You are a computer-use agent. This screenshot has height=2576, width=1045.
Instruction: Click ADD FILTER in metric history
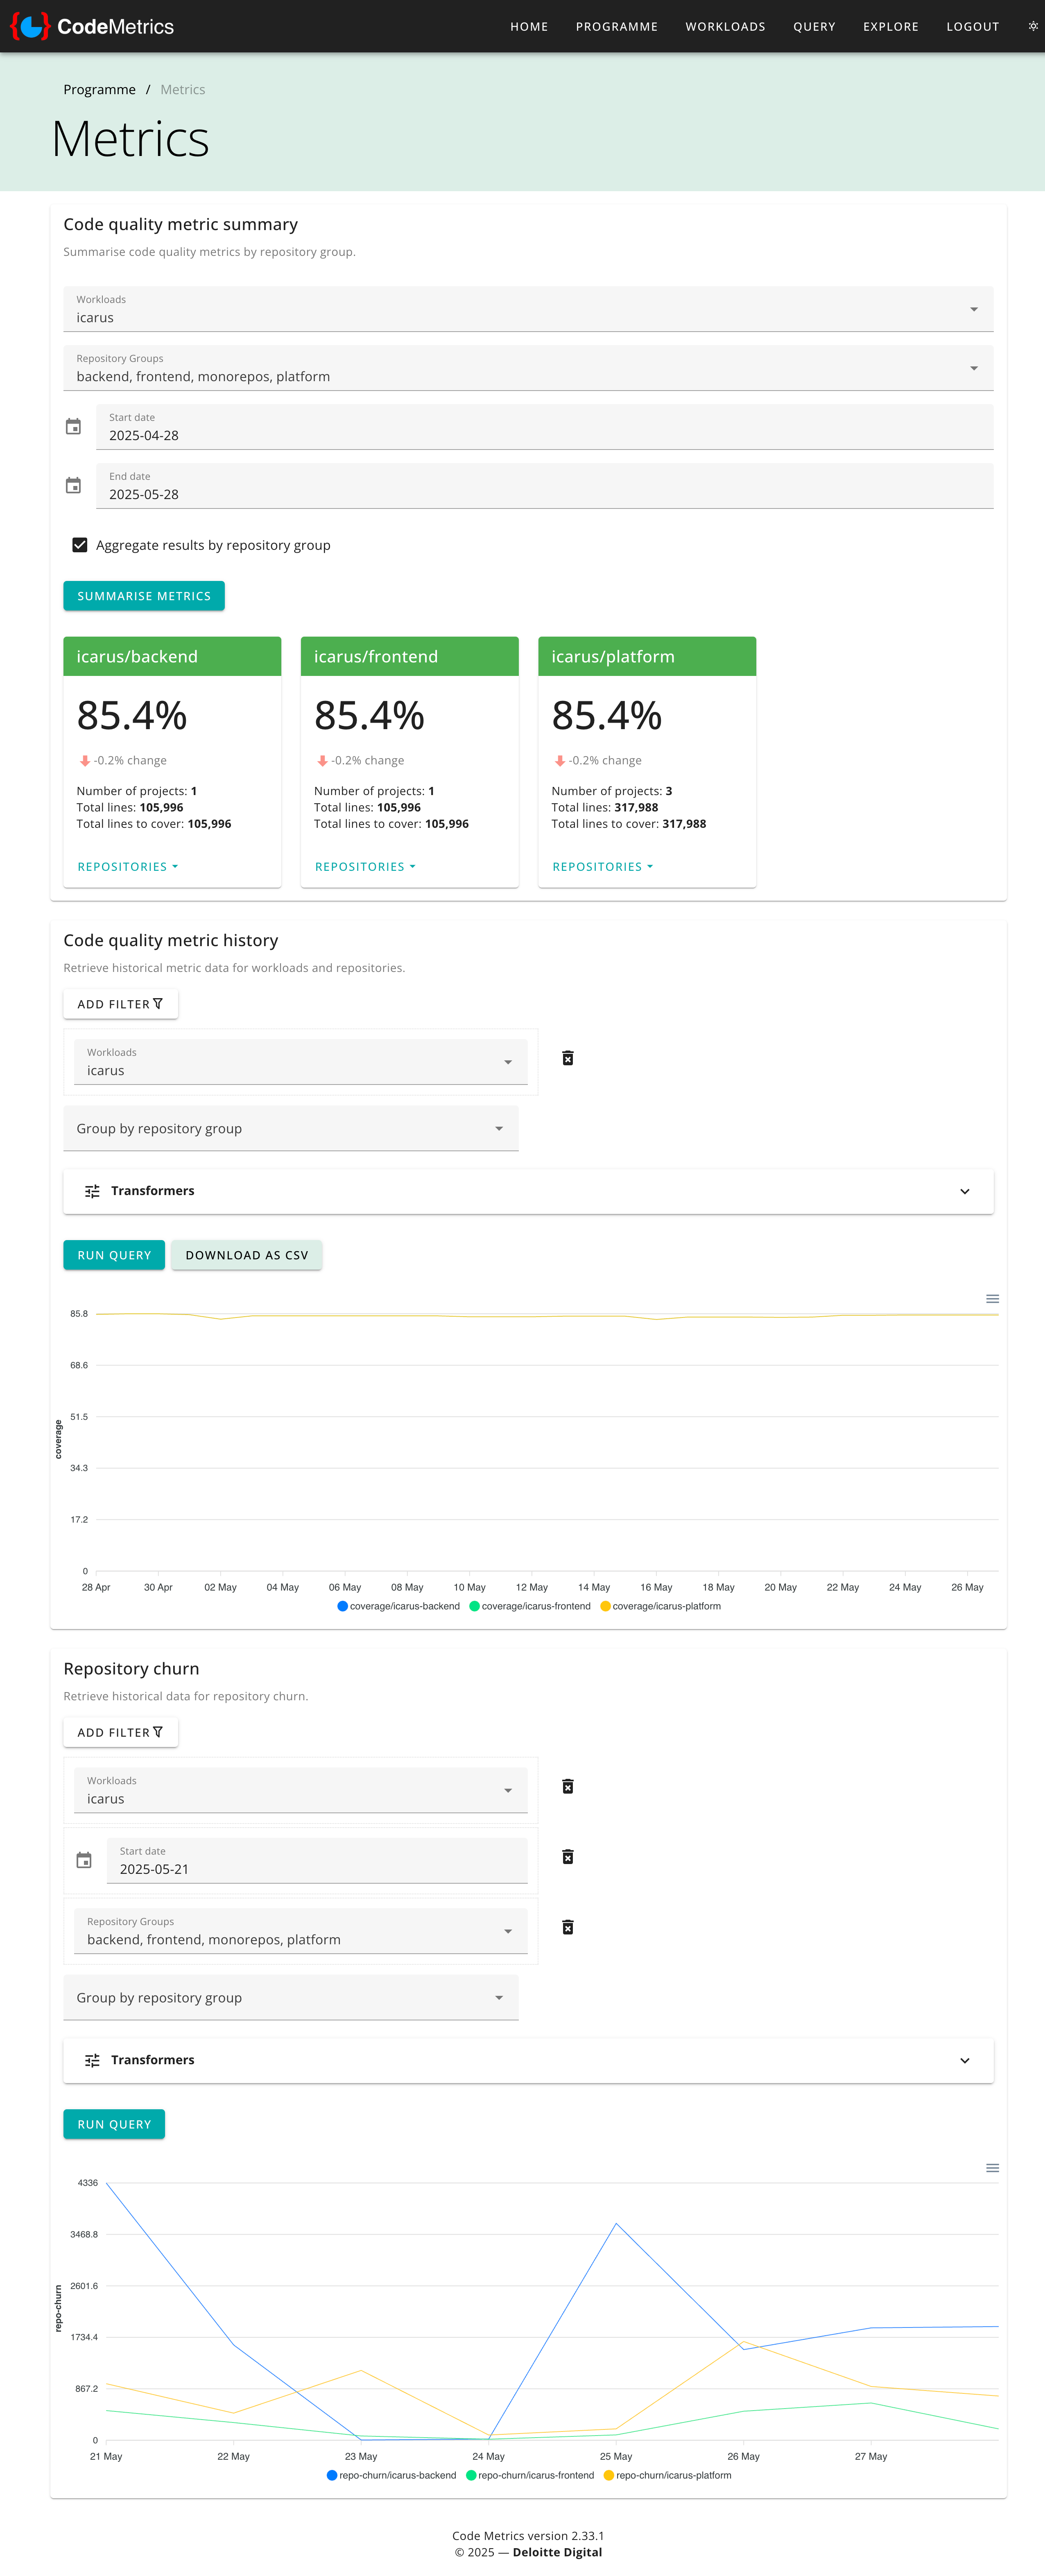[121, 1004]
